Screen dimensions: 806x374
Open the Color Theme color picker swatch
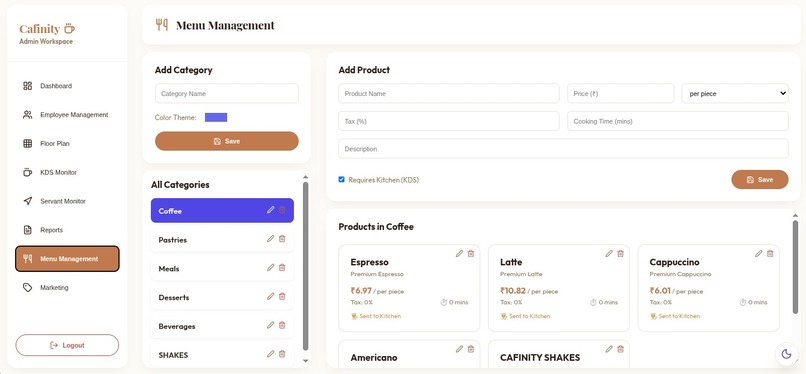(216, 117)
